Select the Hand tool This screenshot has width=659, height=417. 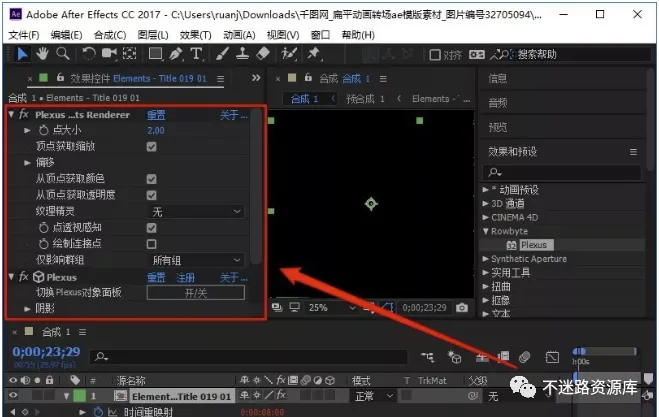pyautogui.click(x=42, y=54)
